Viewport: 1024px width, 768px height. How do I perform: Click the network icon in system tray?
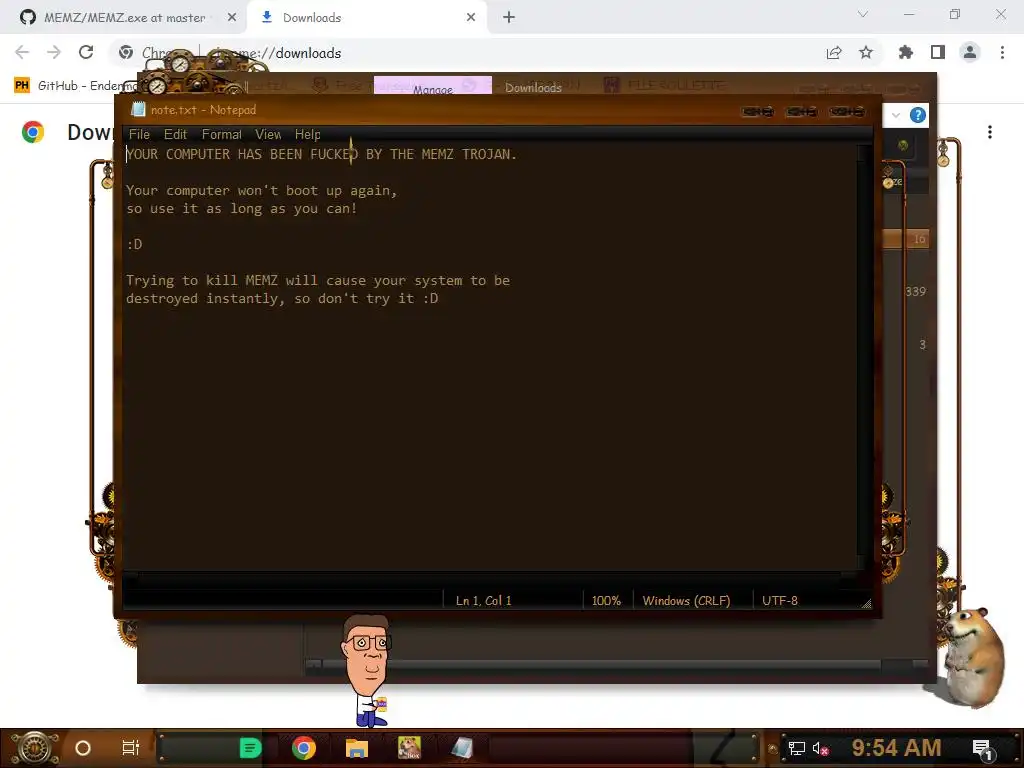tap(797, 748)
